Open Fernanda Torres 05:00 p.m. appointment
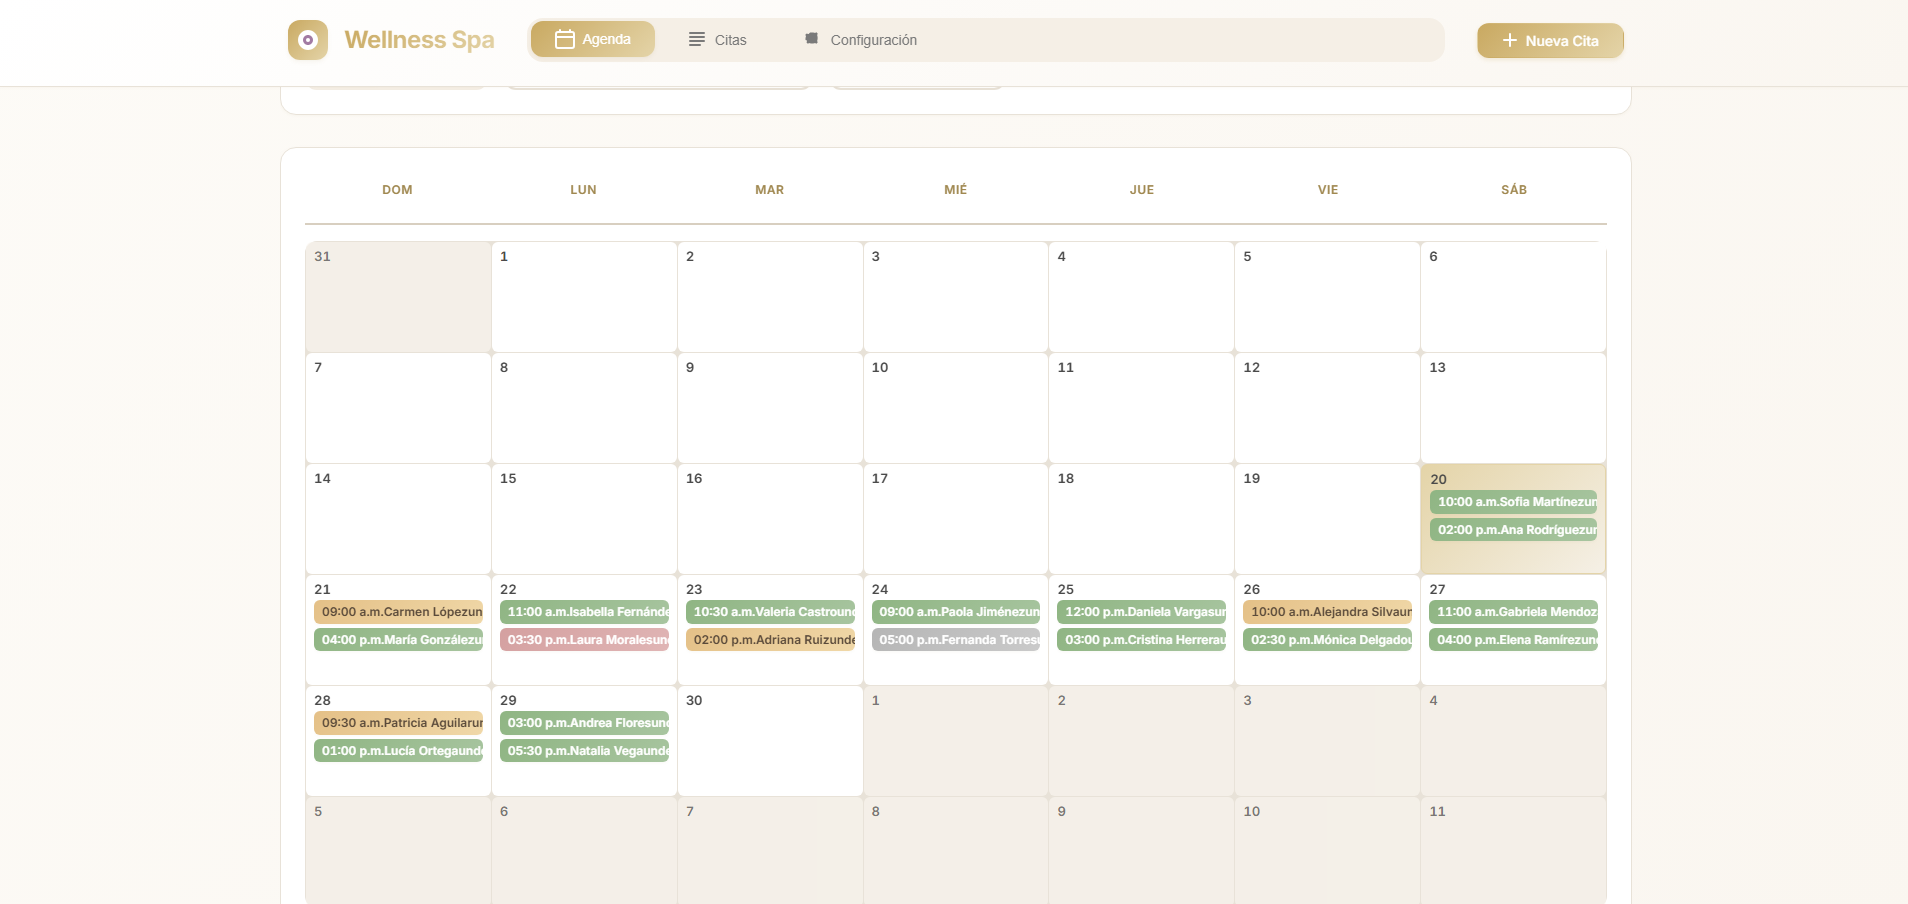 [956, 640]
